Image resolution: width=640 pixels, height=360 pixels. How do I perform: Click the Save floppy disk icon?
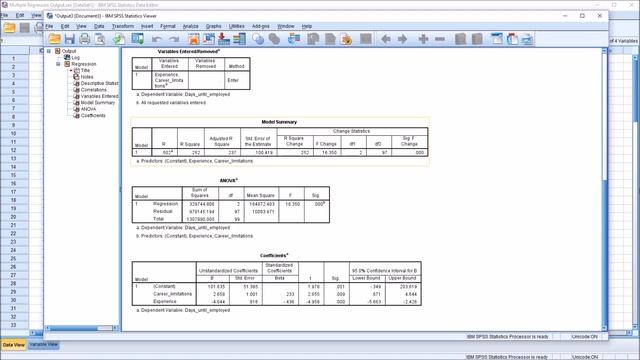point(70,39)
